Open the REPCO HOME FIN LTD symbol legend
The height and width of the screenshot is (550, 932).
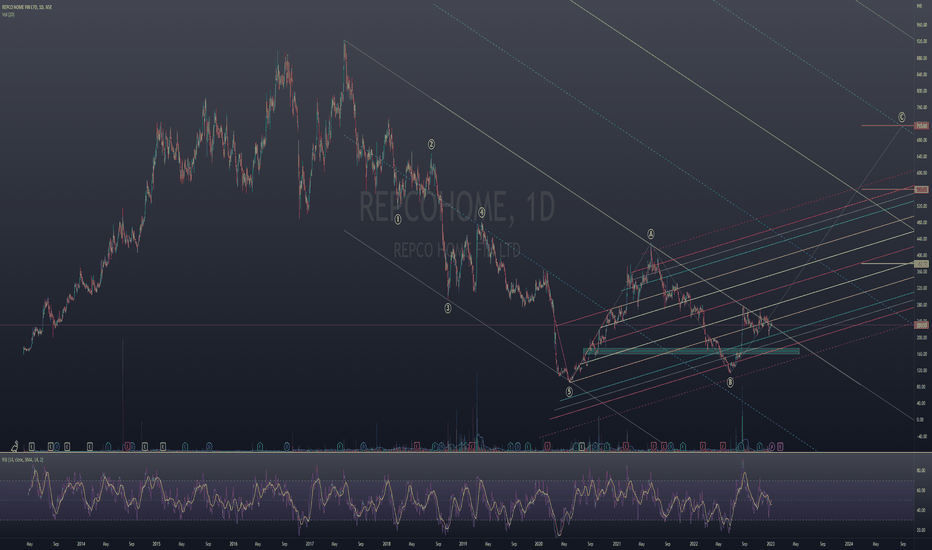(27, 6)
